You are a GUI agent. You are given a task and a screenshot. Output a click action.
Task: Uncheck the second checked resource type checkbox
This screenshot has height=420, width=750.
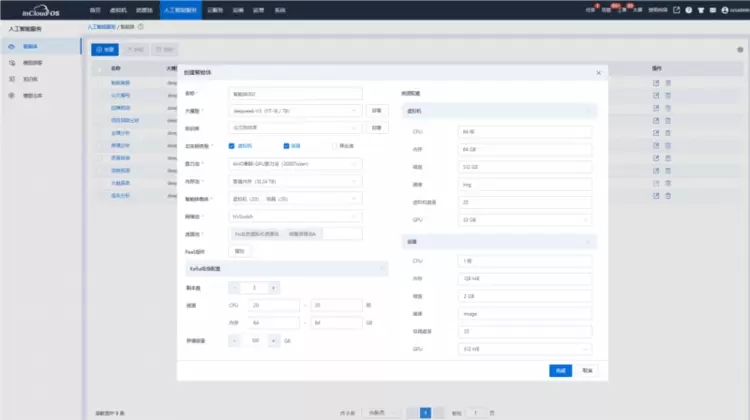286,146
